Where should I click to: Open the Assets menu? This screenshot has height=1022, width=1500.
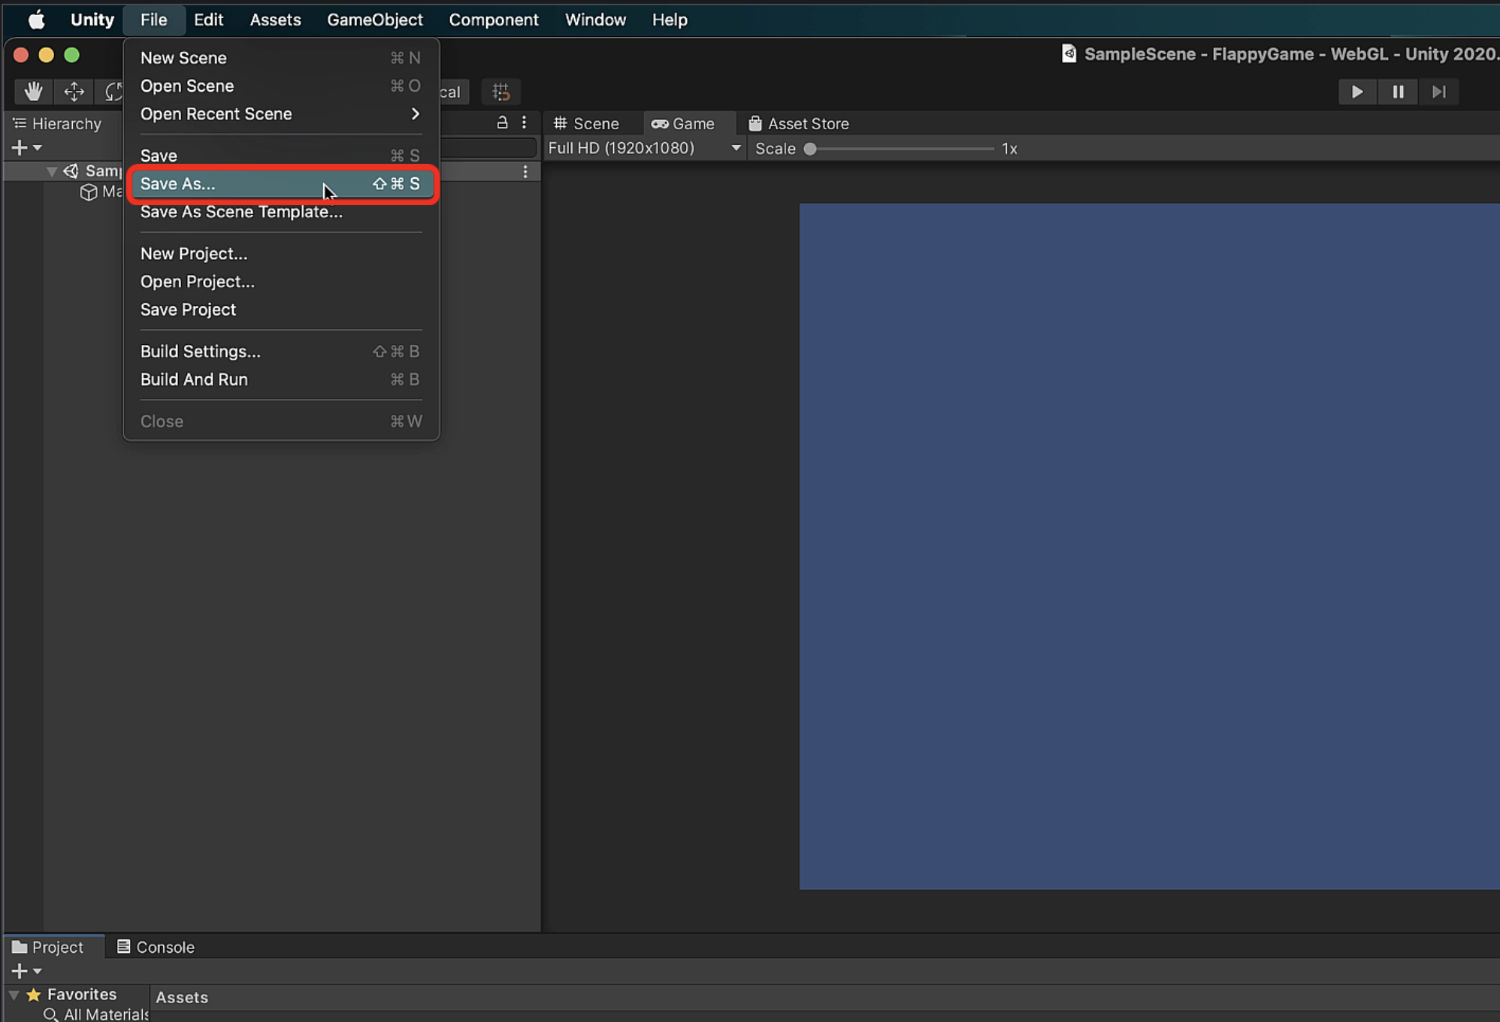pos(275,20)
